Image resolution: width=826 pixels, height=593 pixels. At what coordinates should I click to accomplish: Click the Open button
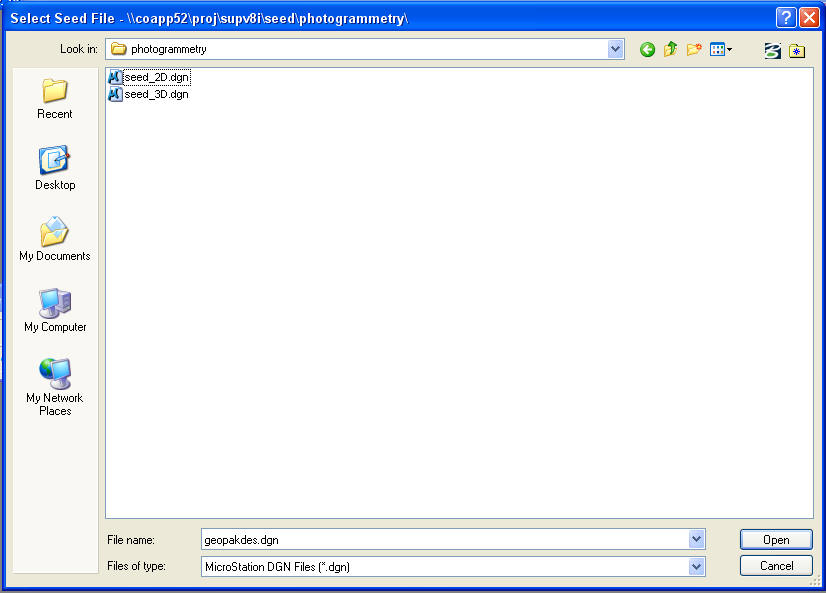pos(776,539)
